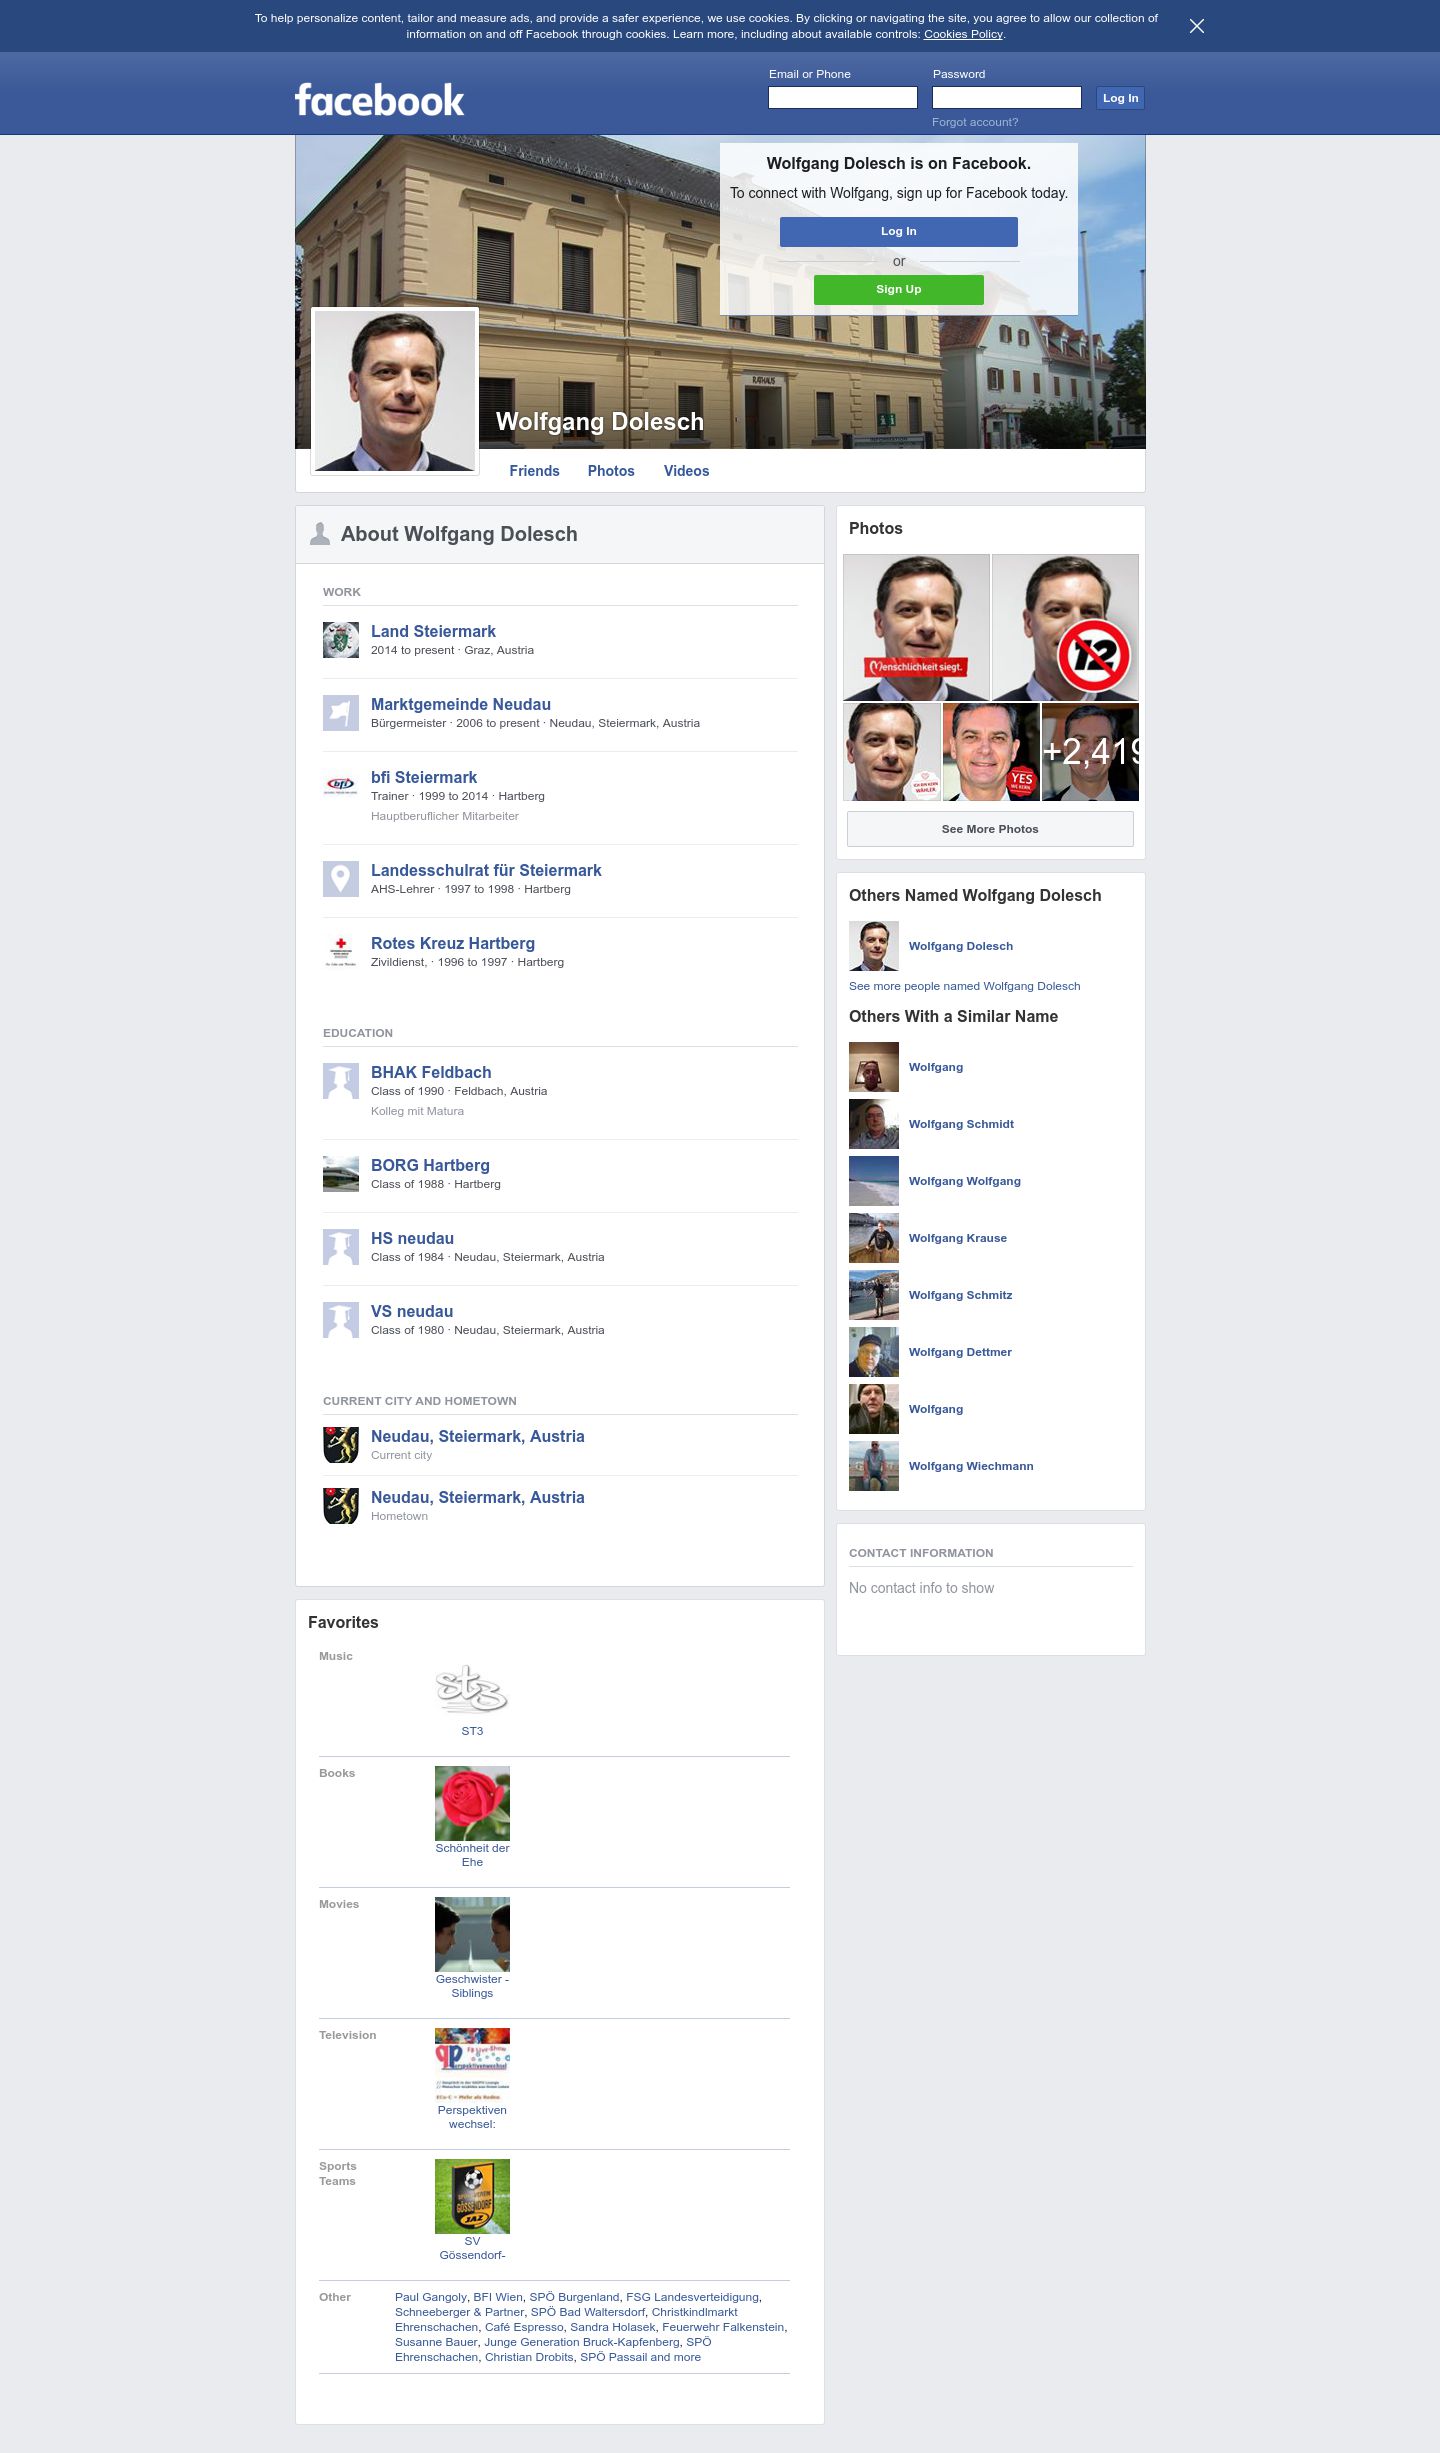Open the Menschlichkeit siegt photo
Image resolution: width=1440 pixels, height=2453 pixels.
tap(916, 627)
